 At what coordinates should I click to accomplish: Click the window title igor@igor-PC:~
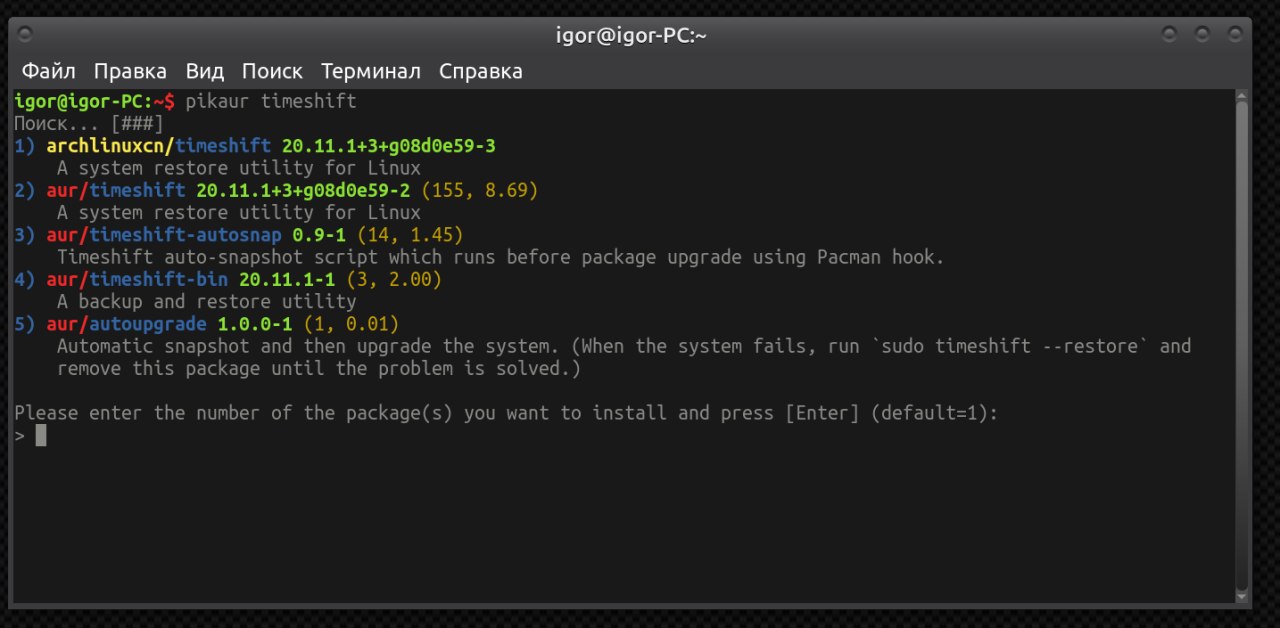point(631,36)
